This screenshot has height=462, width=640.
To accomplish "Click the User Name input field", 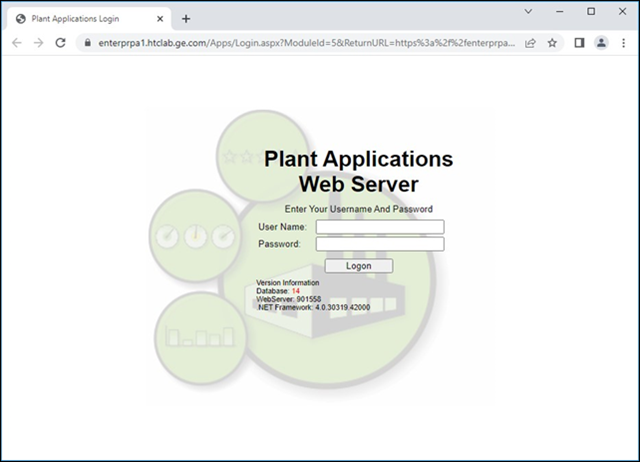I will tap(380, 227).
